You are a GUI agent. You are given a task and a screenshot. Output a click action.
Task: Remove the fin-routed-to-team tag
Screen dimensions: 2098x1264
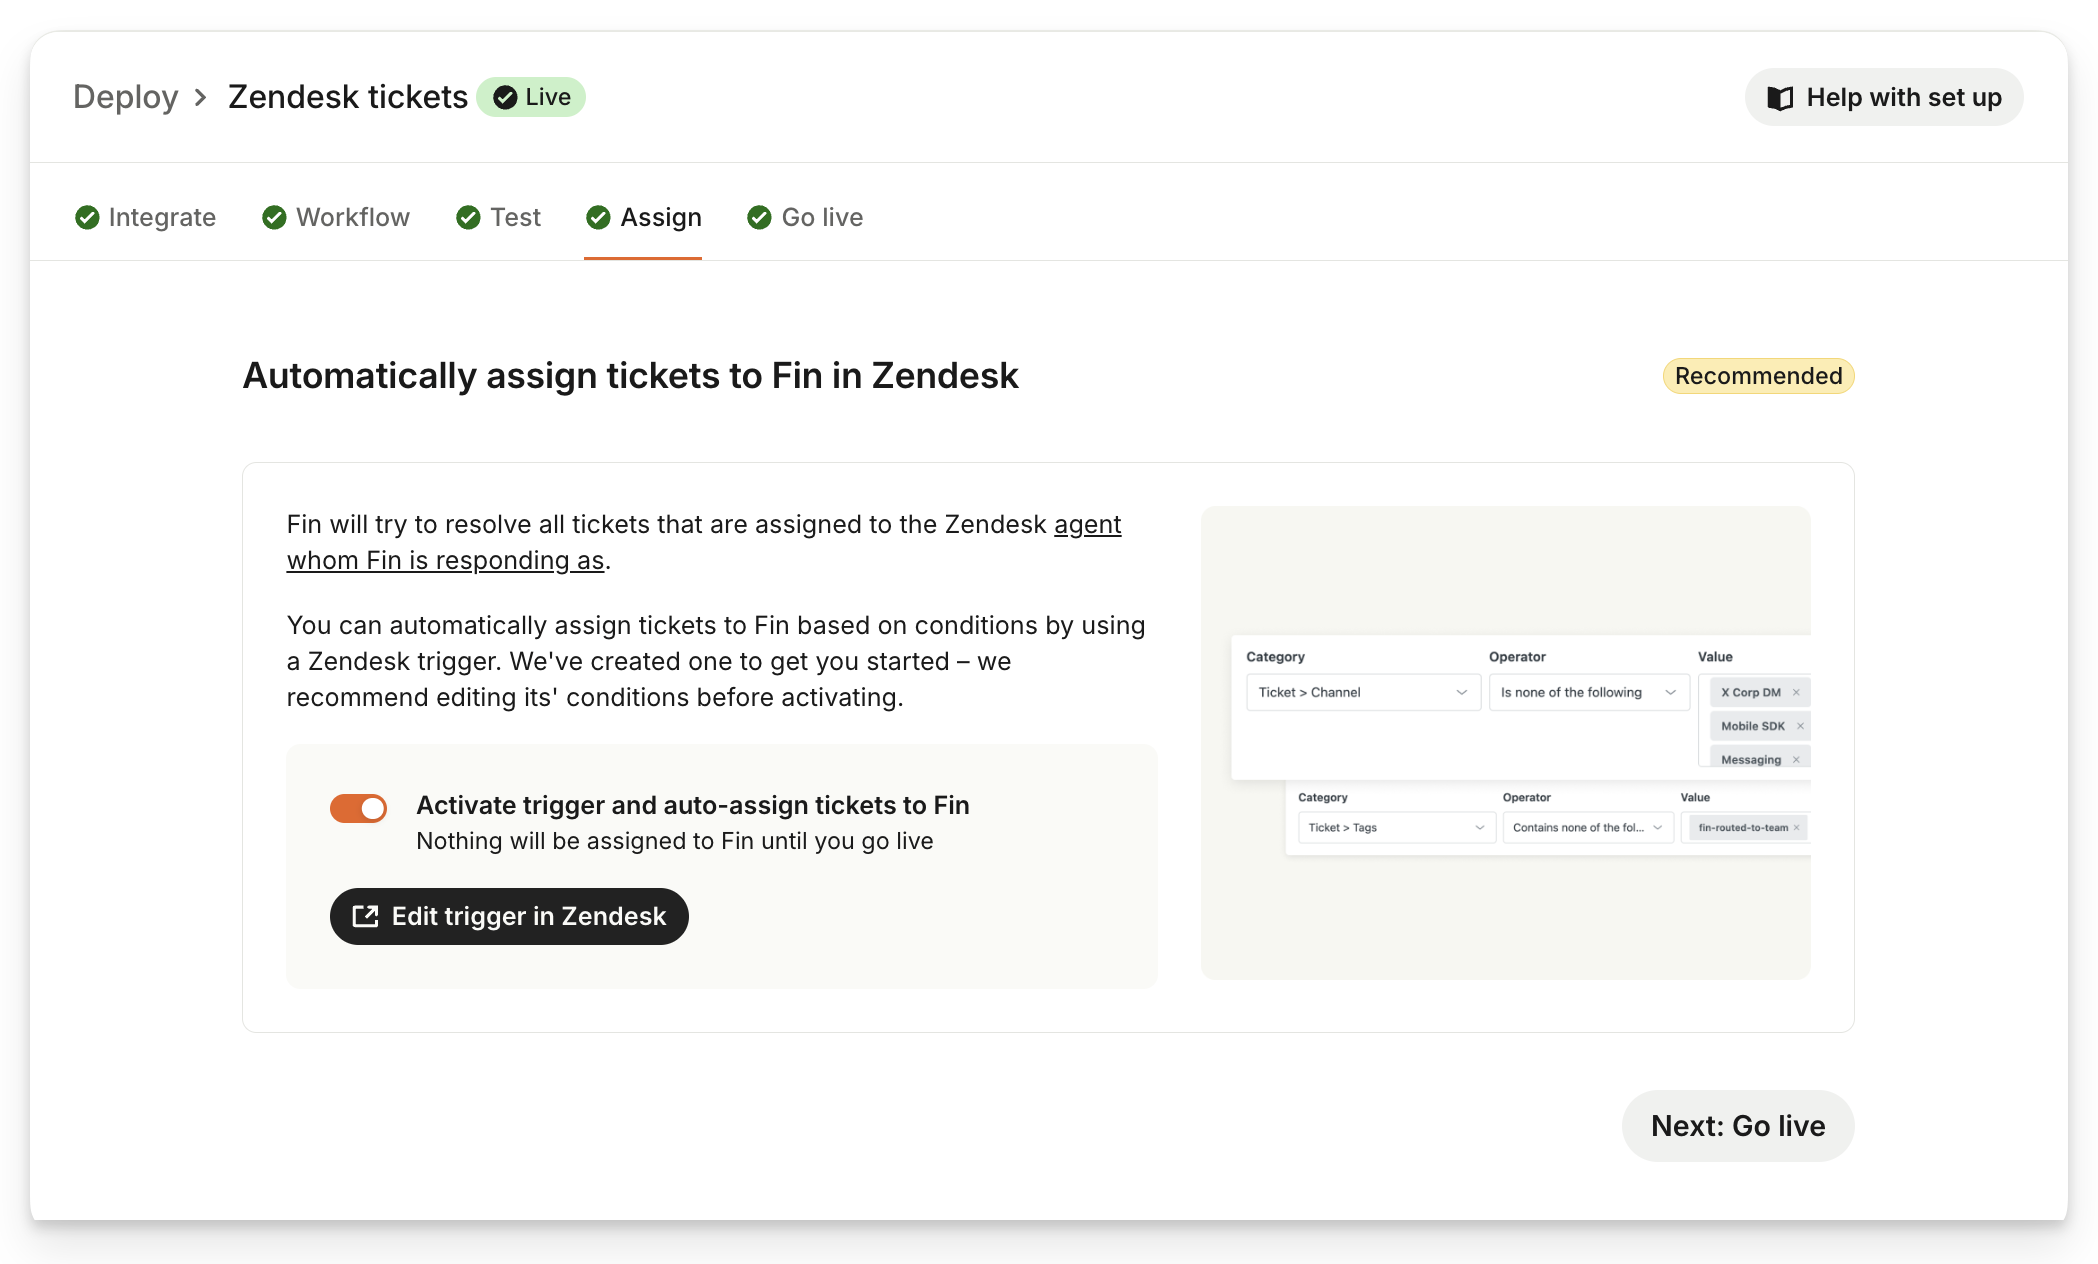tap(1796, 827)
